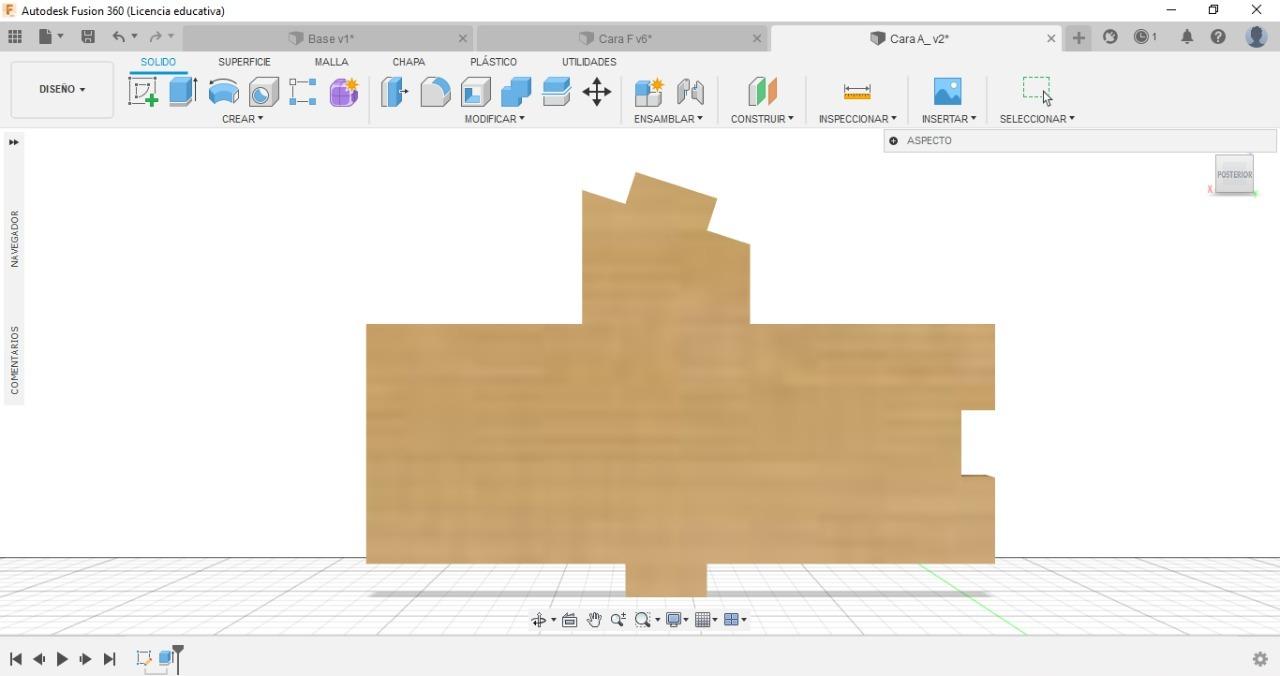Image resolution: width=1280 pixels, height=676 pixels.
Task: Switch to the PLÁSTICO tab
Action: tap(493, 62)
